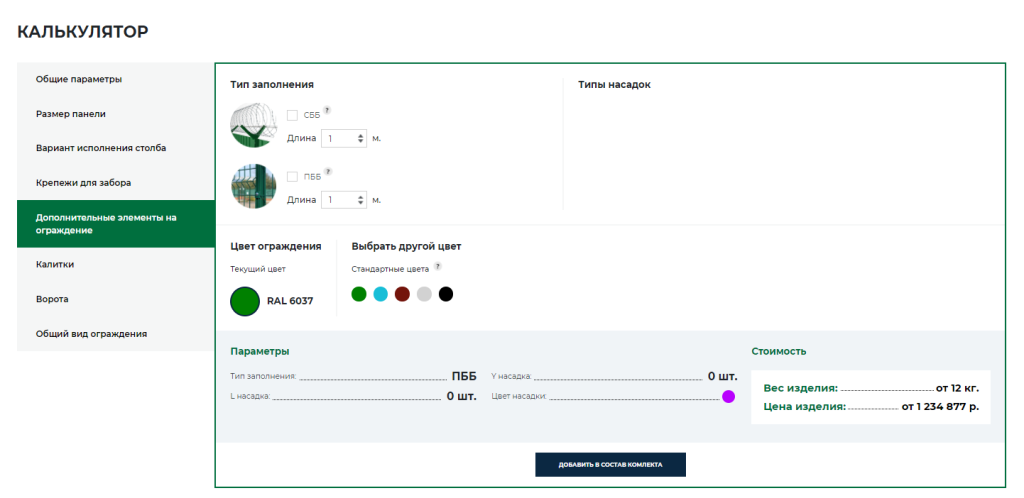This screenshot has height=498, width=1024.
Task: Click the ПББ fence panel thumbnail
Action: (x=253, y=187)
